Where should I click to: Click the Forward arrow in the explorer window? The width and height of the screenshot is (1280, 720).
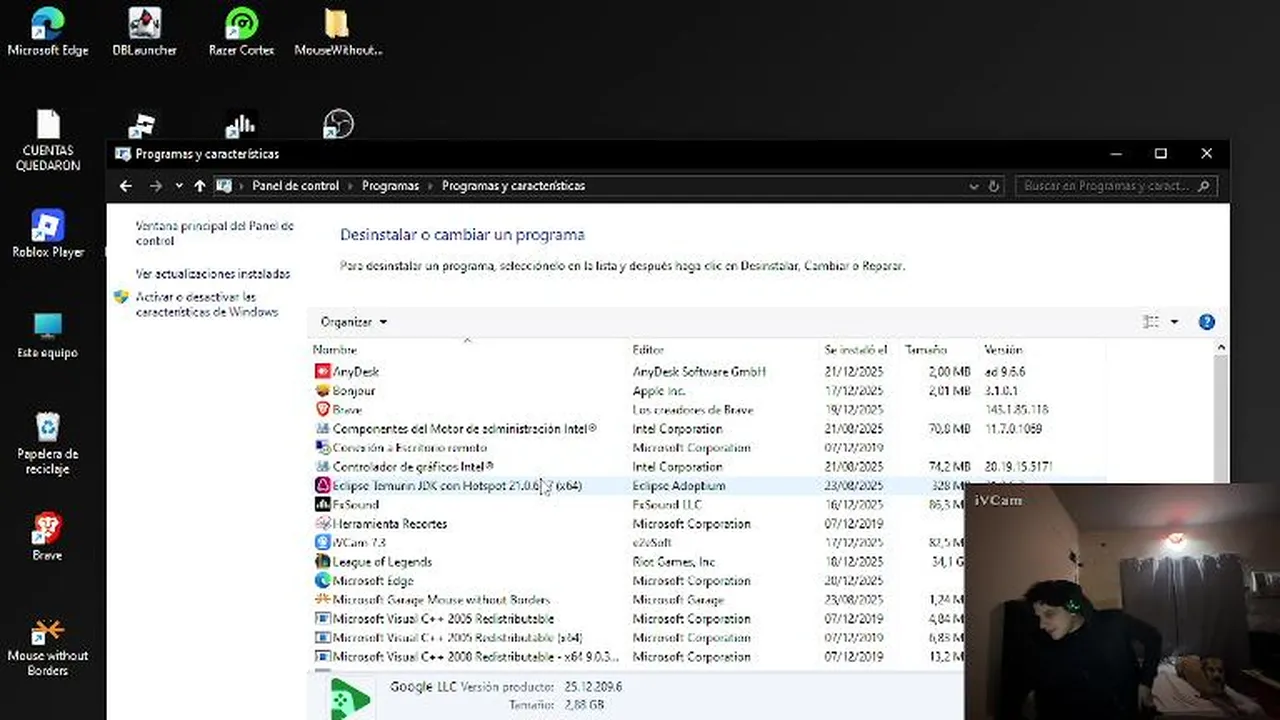point(155,186)
